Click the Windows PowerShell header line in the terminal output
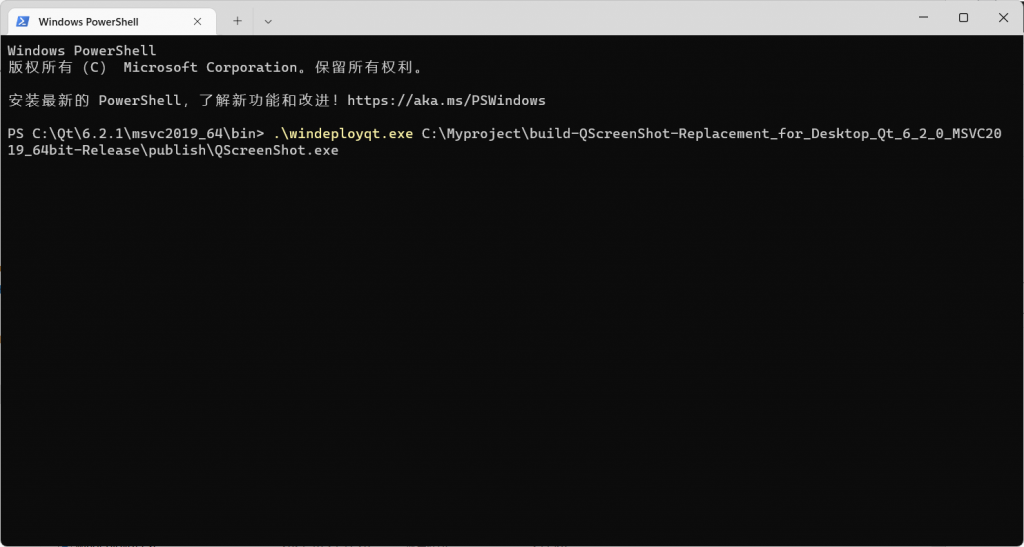The width and height of the screenshot is (1024, 547). (x=81, y=50)
